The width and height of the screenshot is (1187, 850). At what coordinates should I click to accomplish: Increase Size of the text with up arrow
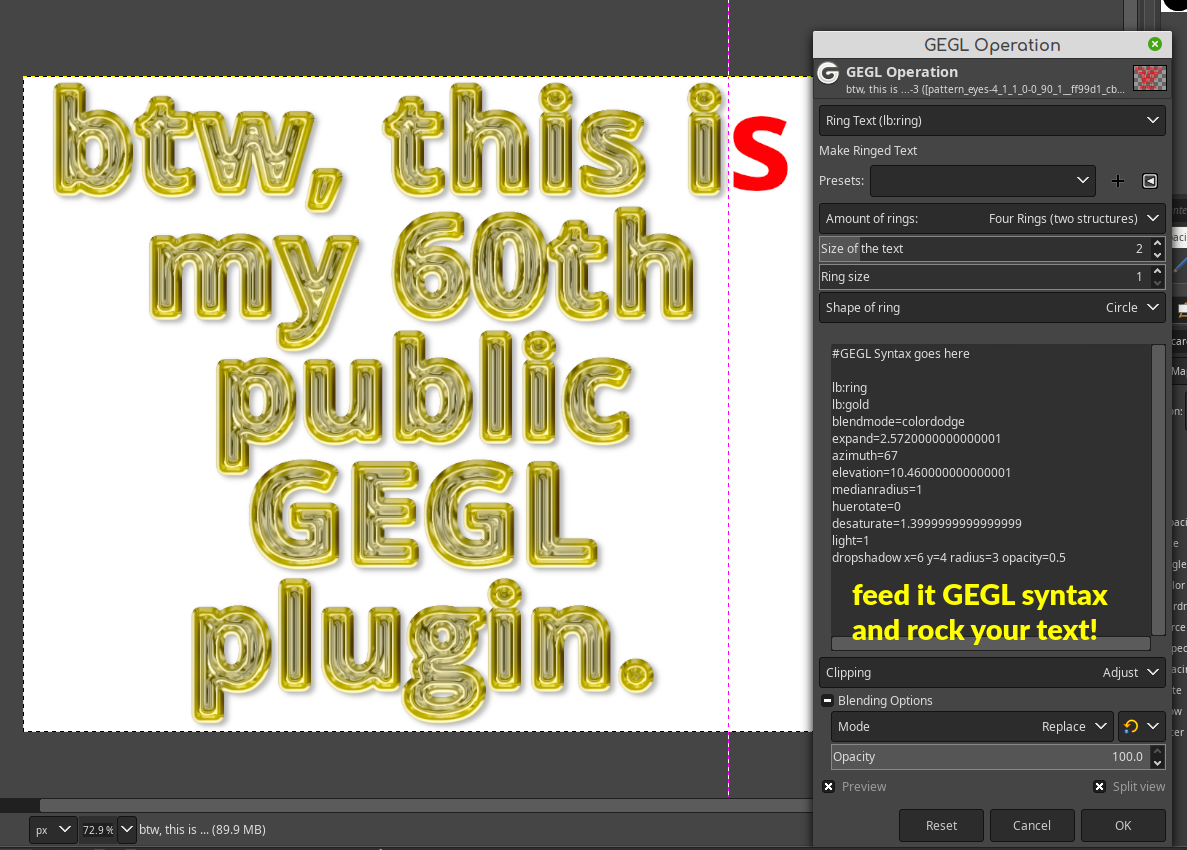(x=1157, y=243)
